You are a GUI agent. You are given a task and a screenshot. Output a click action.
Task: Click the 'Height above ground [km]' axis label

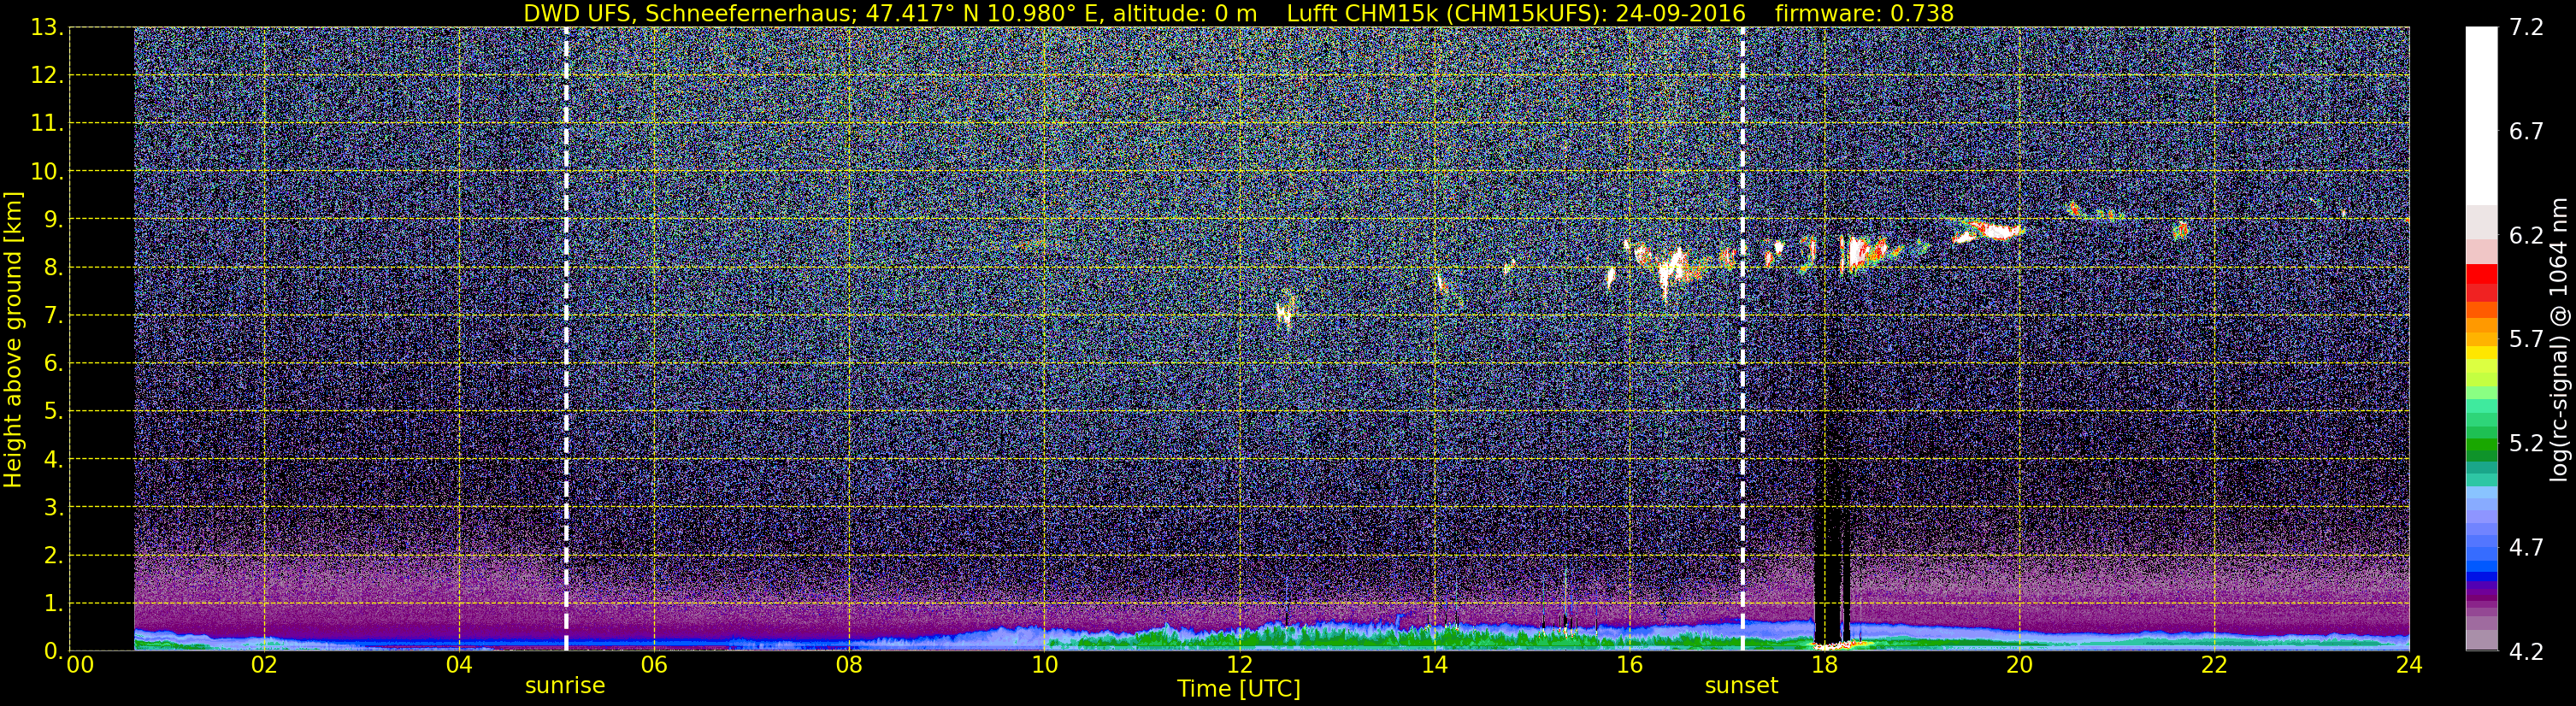[x=13, y=340]
